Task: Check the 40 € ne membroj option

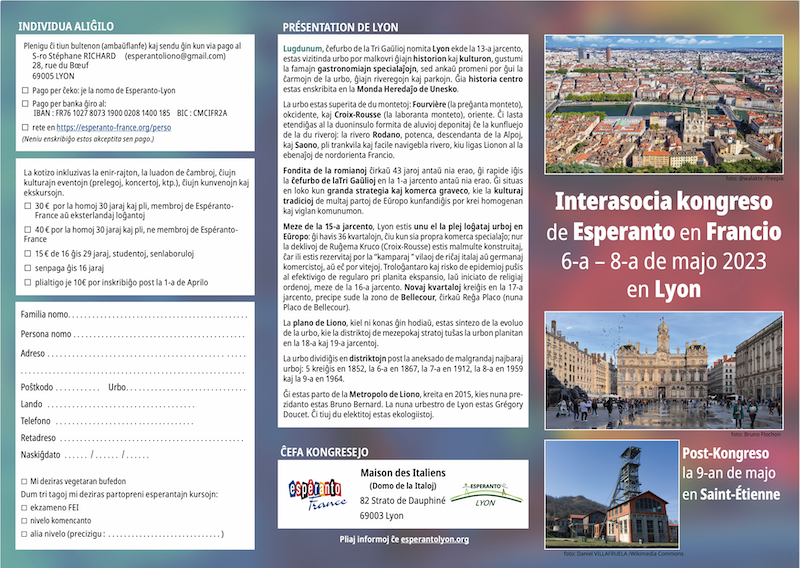Action: [x=28, y=230]
